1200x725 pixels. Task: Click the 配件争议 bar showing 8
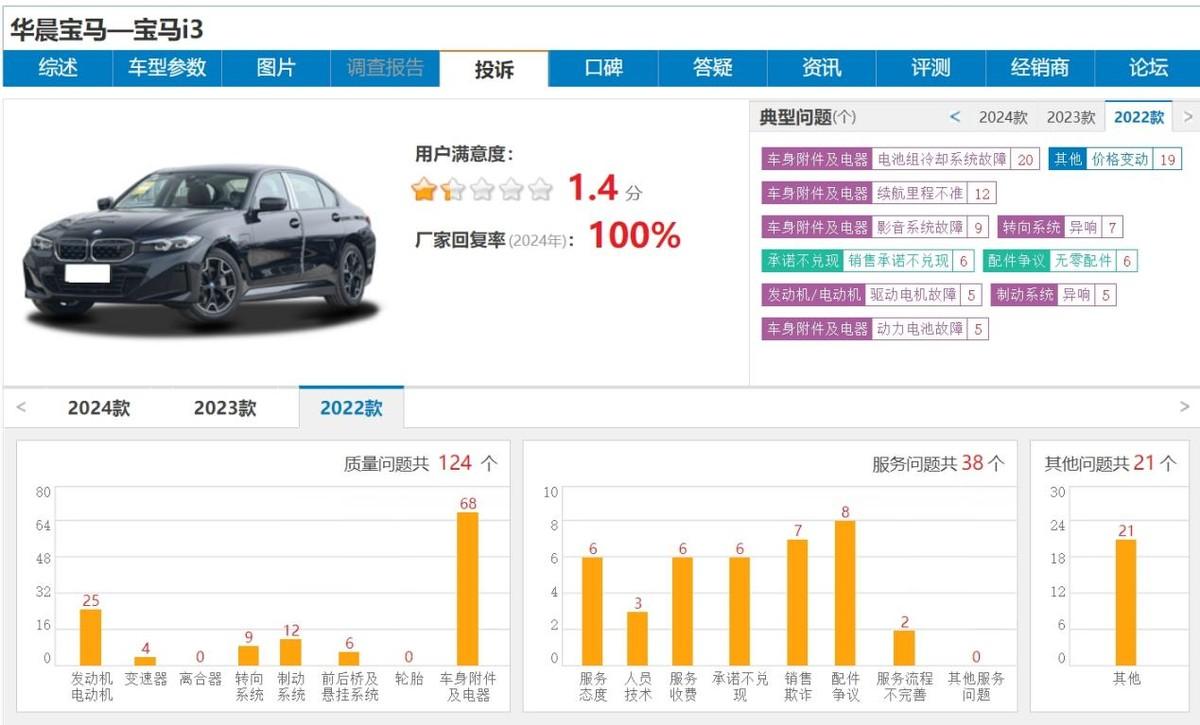tap(845, 593)
